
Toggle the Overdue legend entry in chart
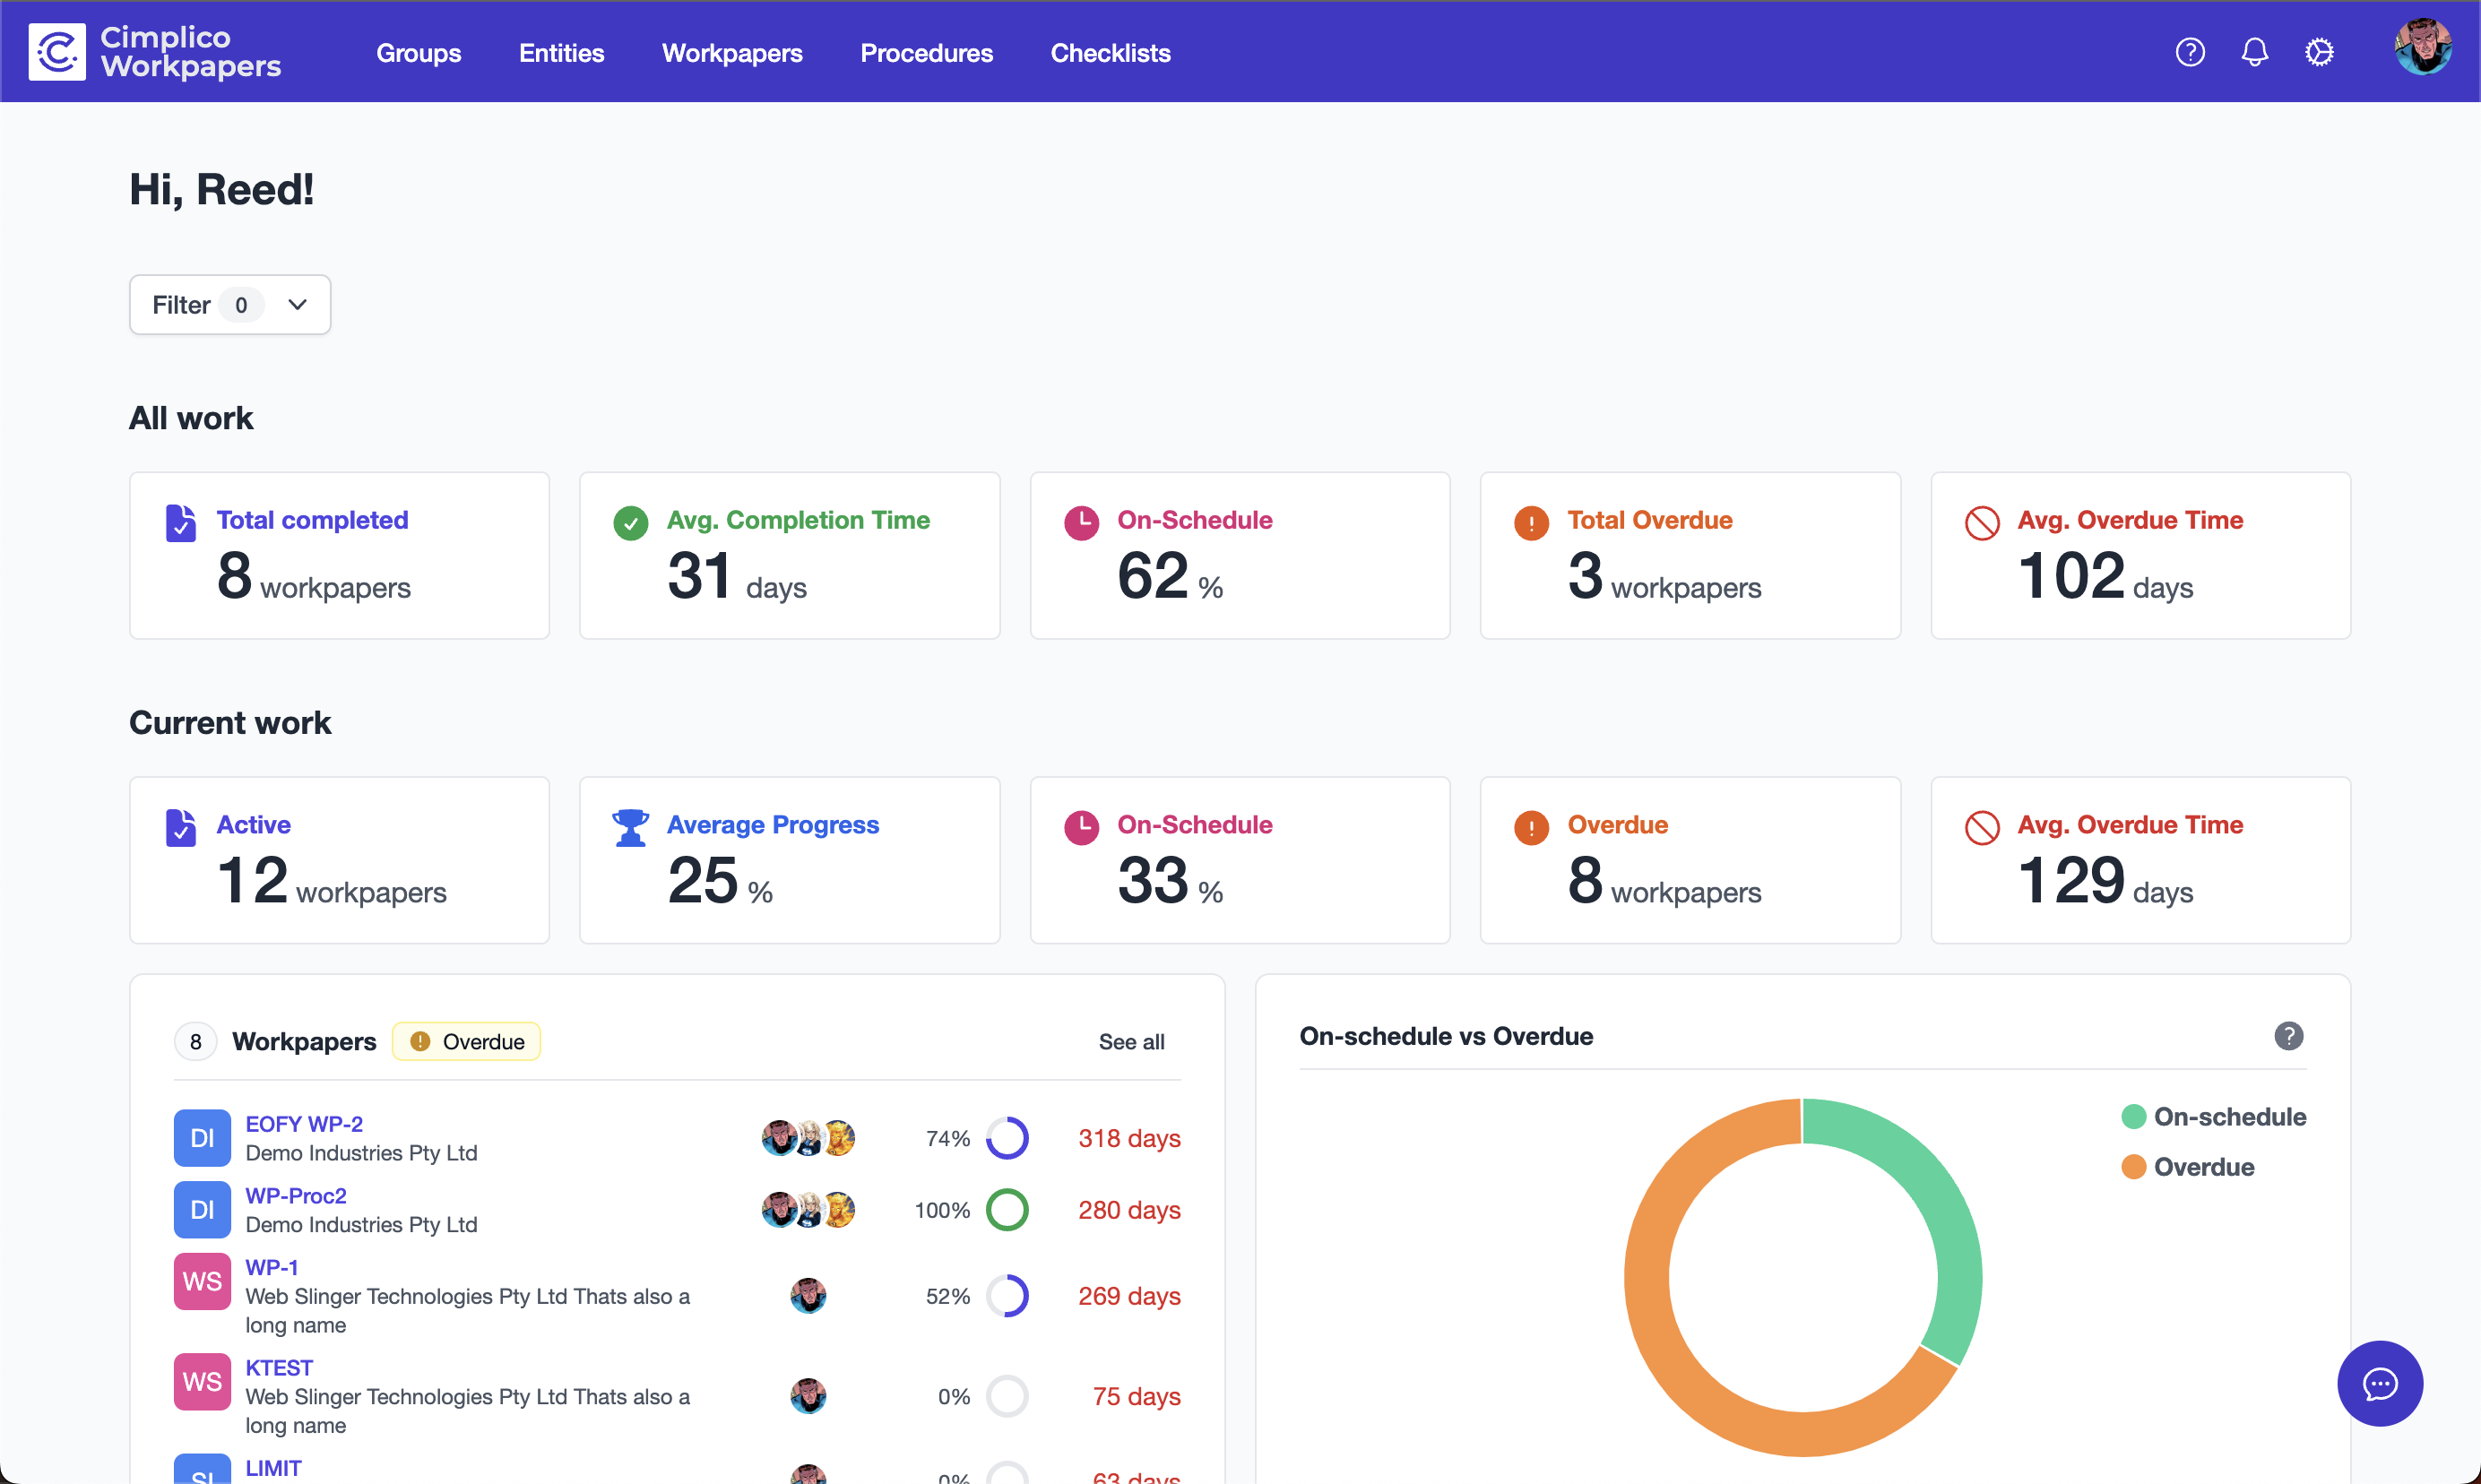[2187, 1167]
